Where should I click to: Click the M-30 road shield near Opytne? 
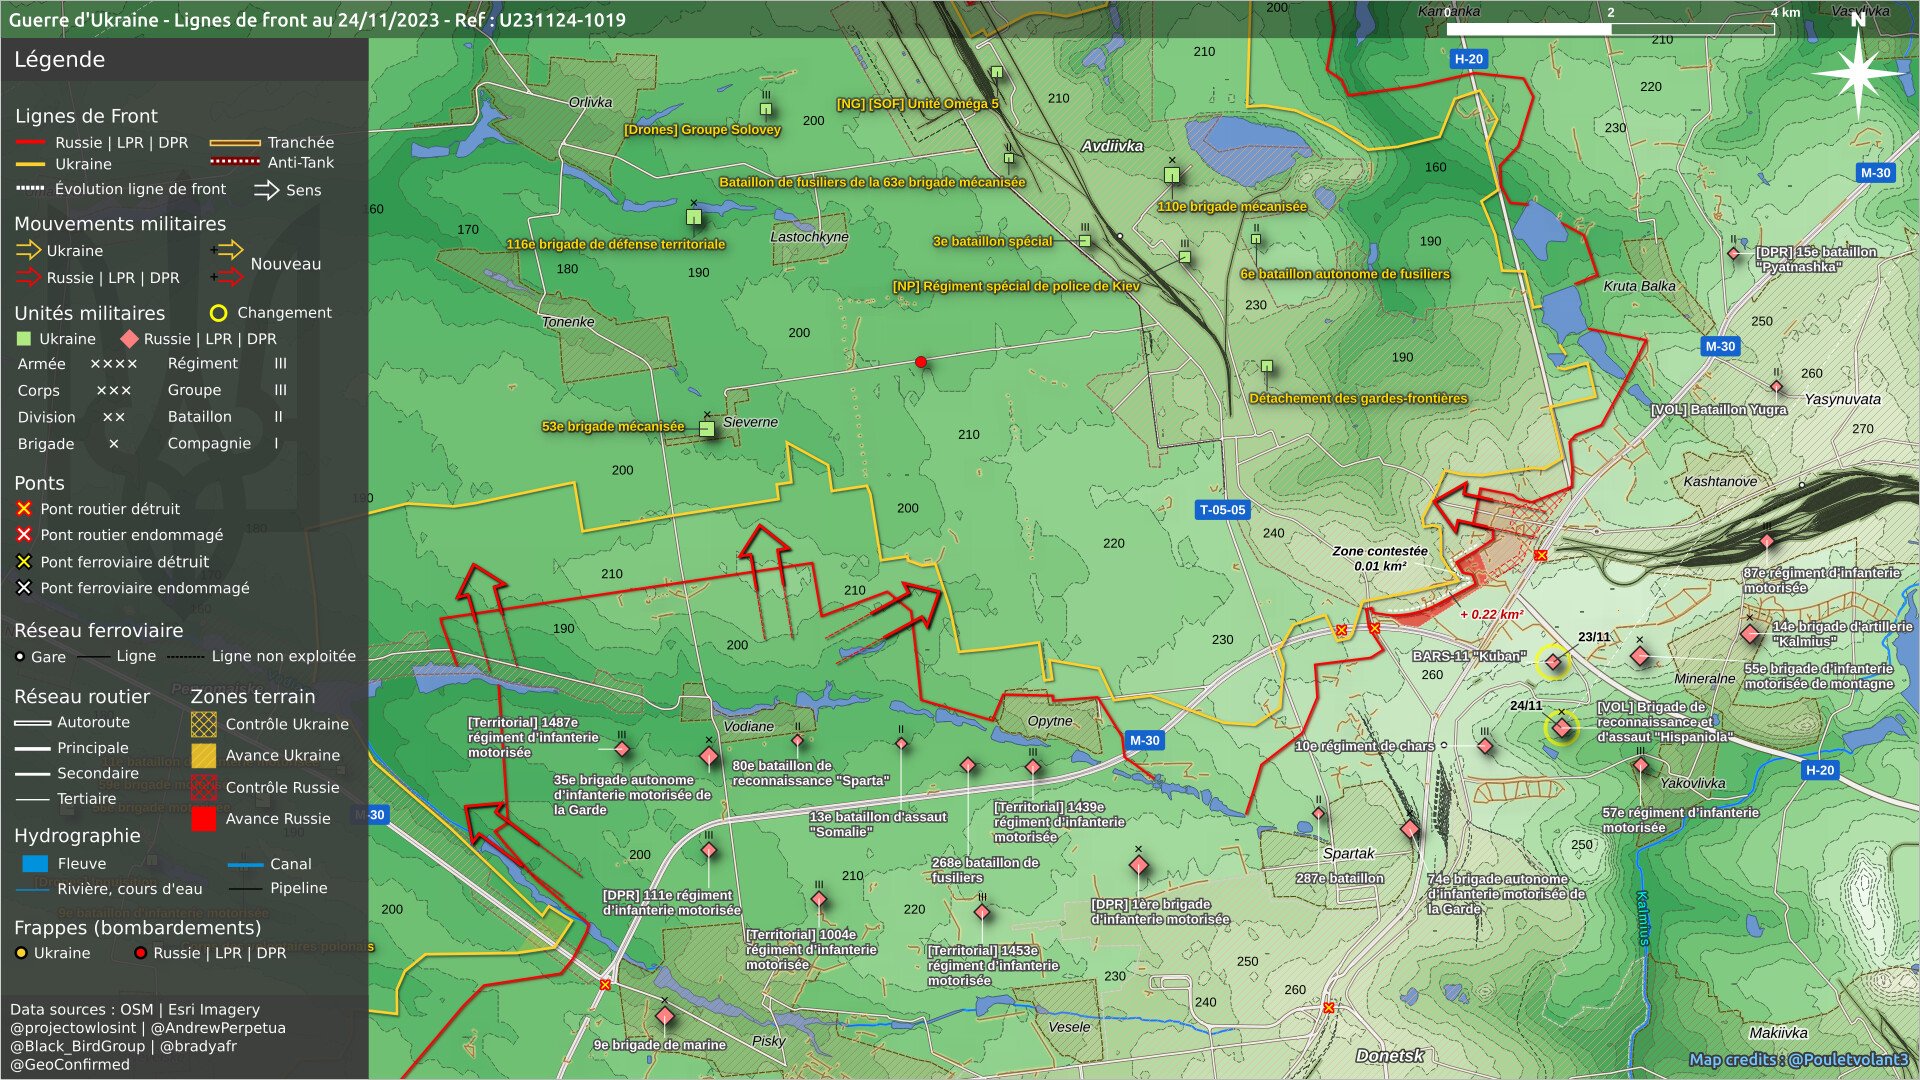coord(1144,741)
